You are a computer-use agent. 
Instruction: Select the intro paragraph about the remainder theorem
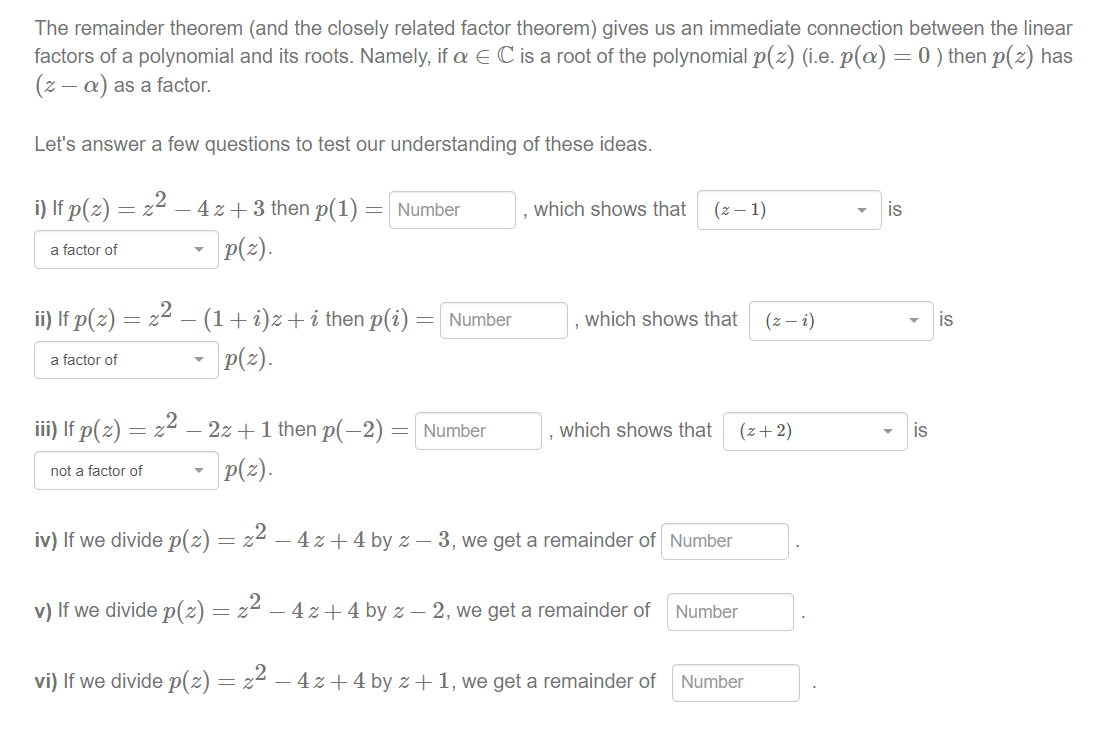[553, 56]
